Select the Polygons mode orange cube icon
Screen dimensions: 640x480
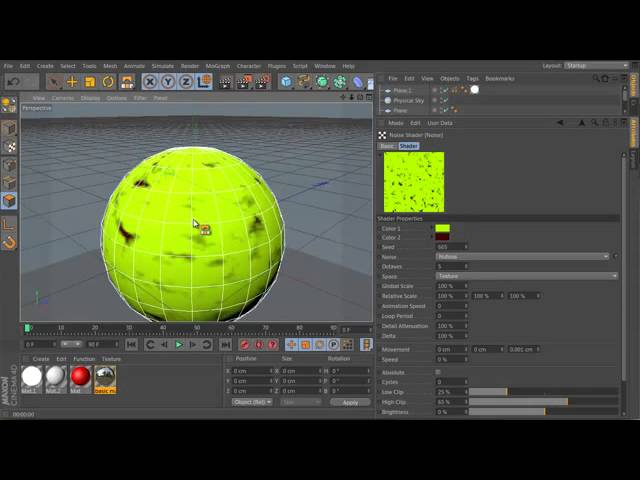click(9, 200)
